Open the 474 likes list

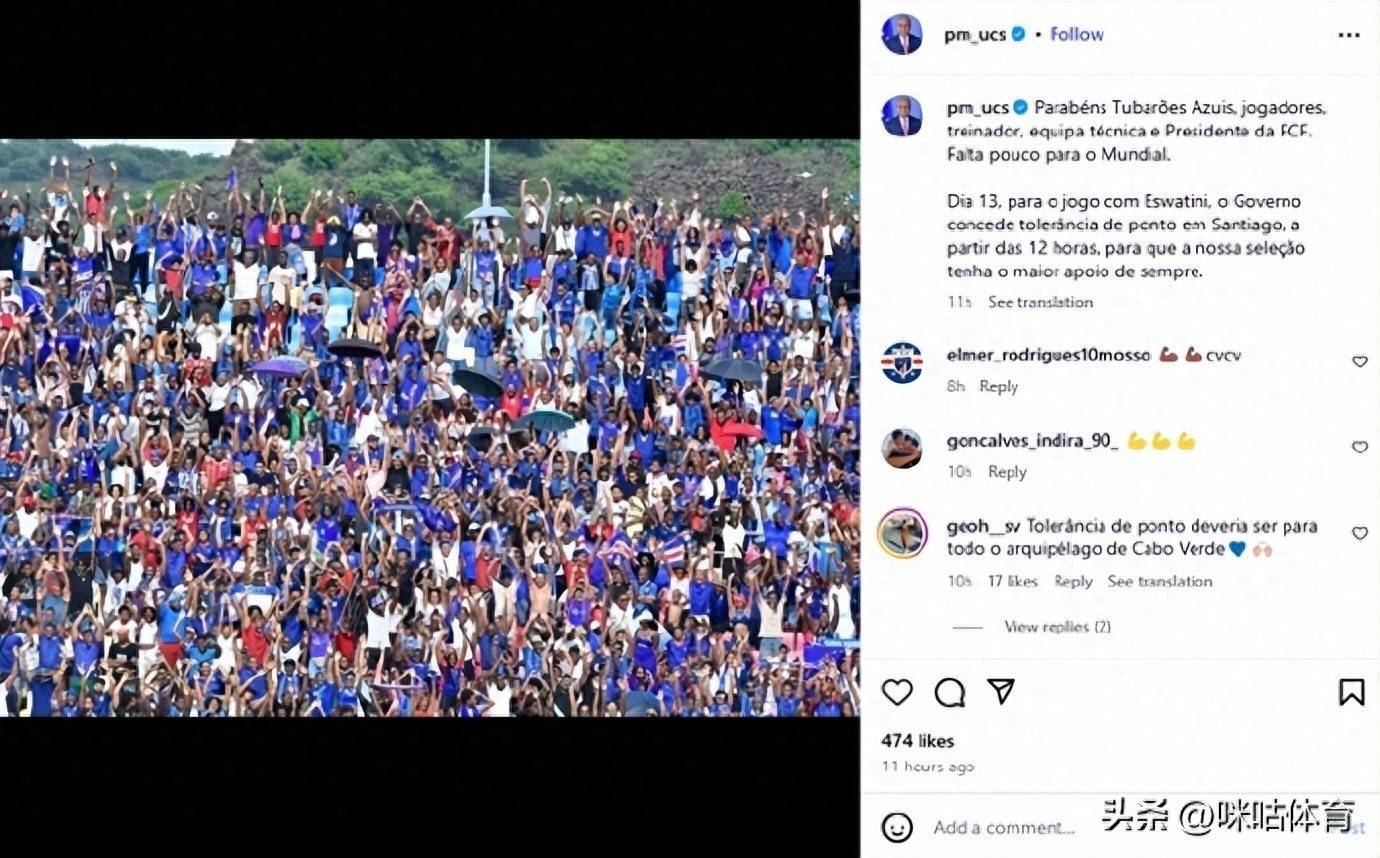[x=917, y=741]
